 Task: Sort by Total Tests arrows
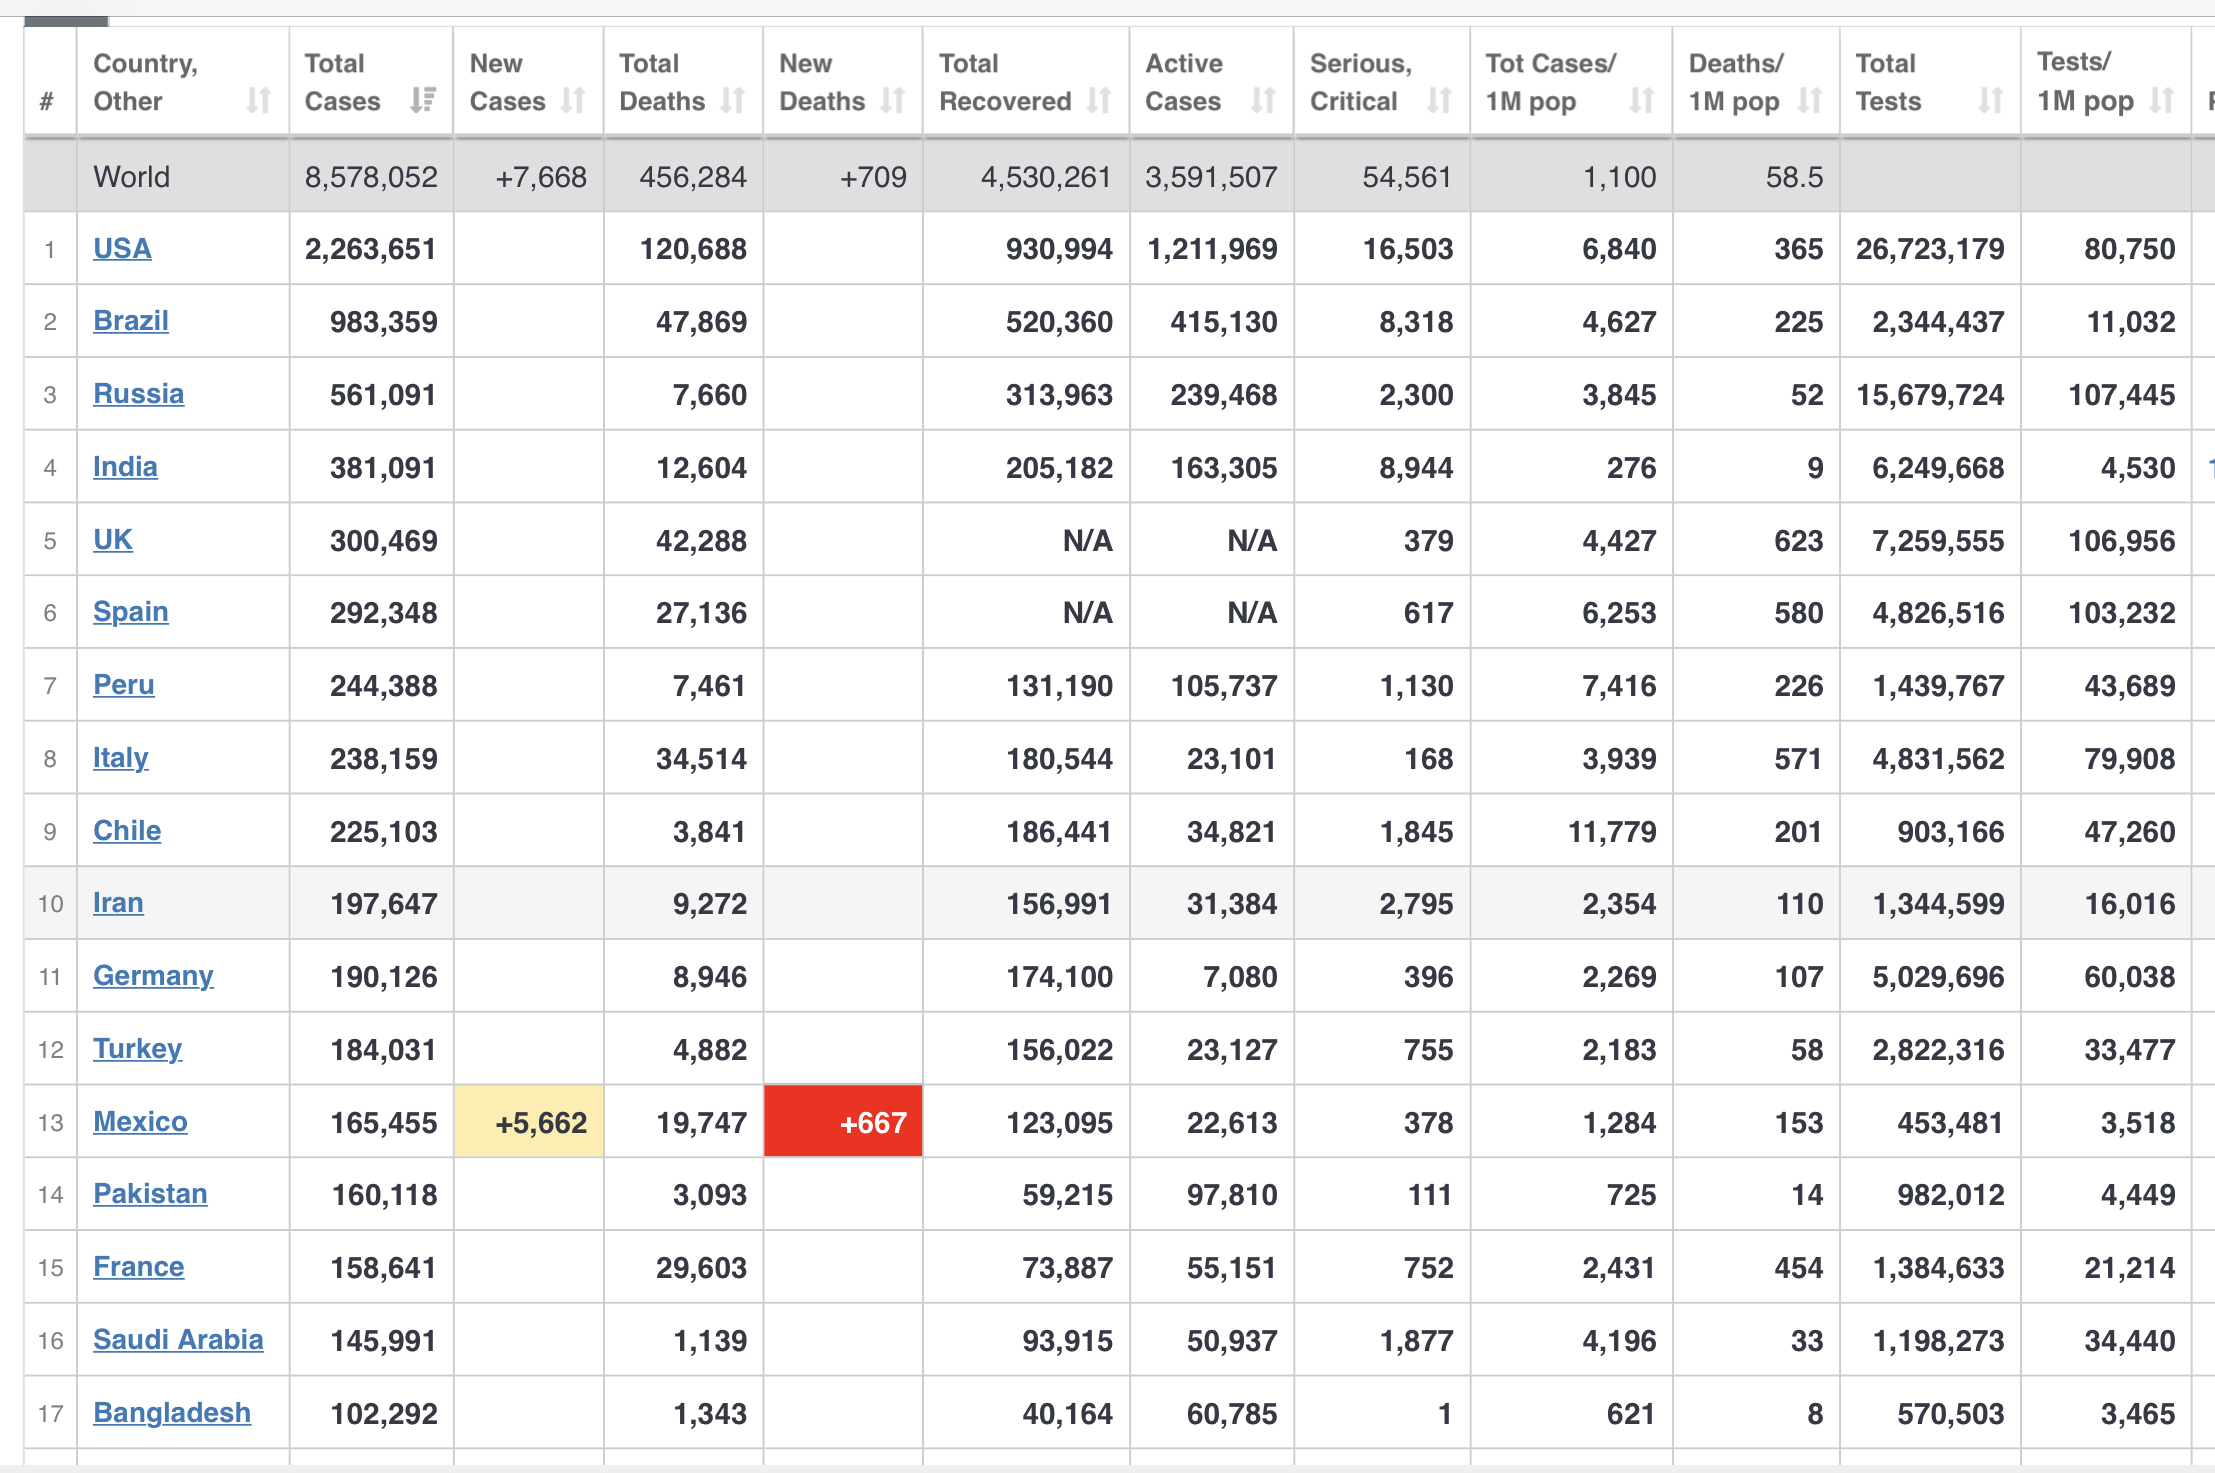tap(1990, 101)
